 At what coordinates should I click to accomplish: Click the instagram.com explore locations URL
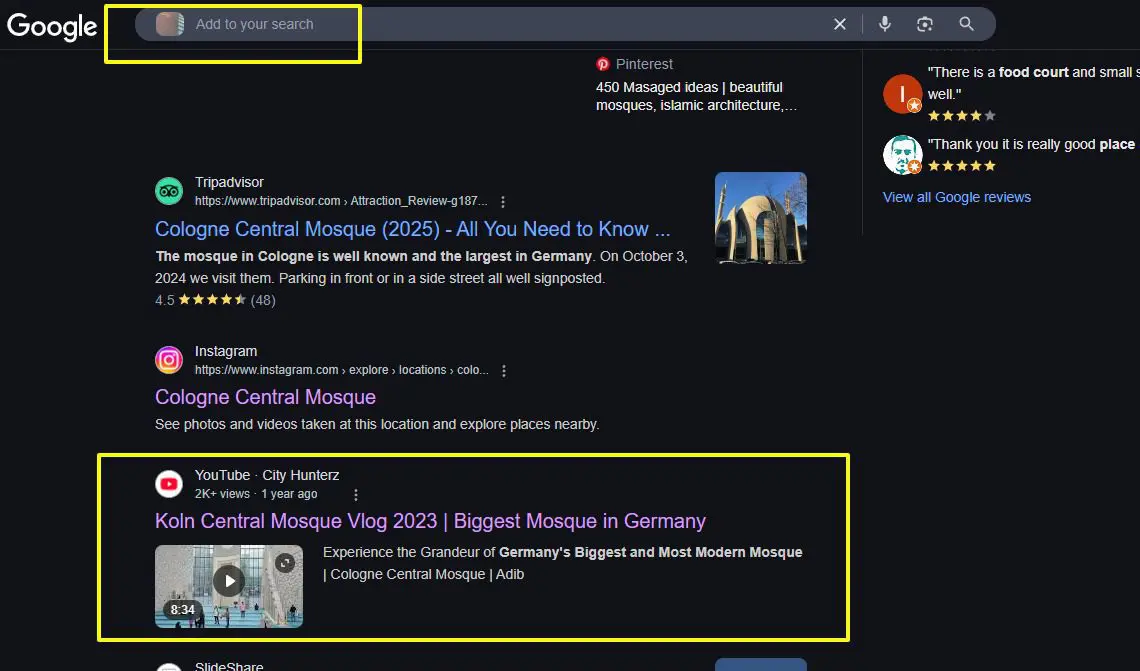(342, 370)
